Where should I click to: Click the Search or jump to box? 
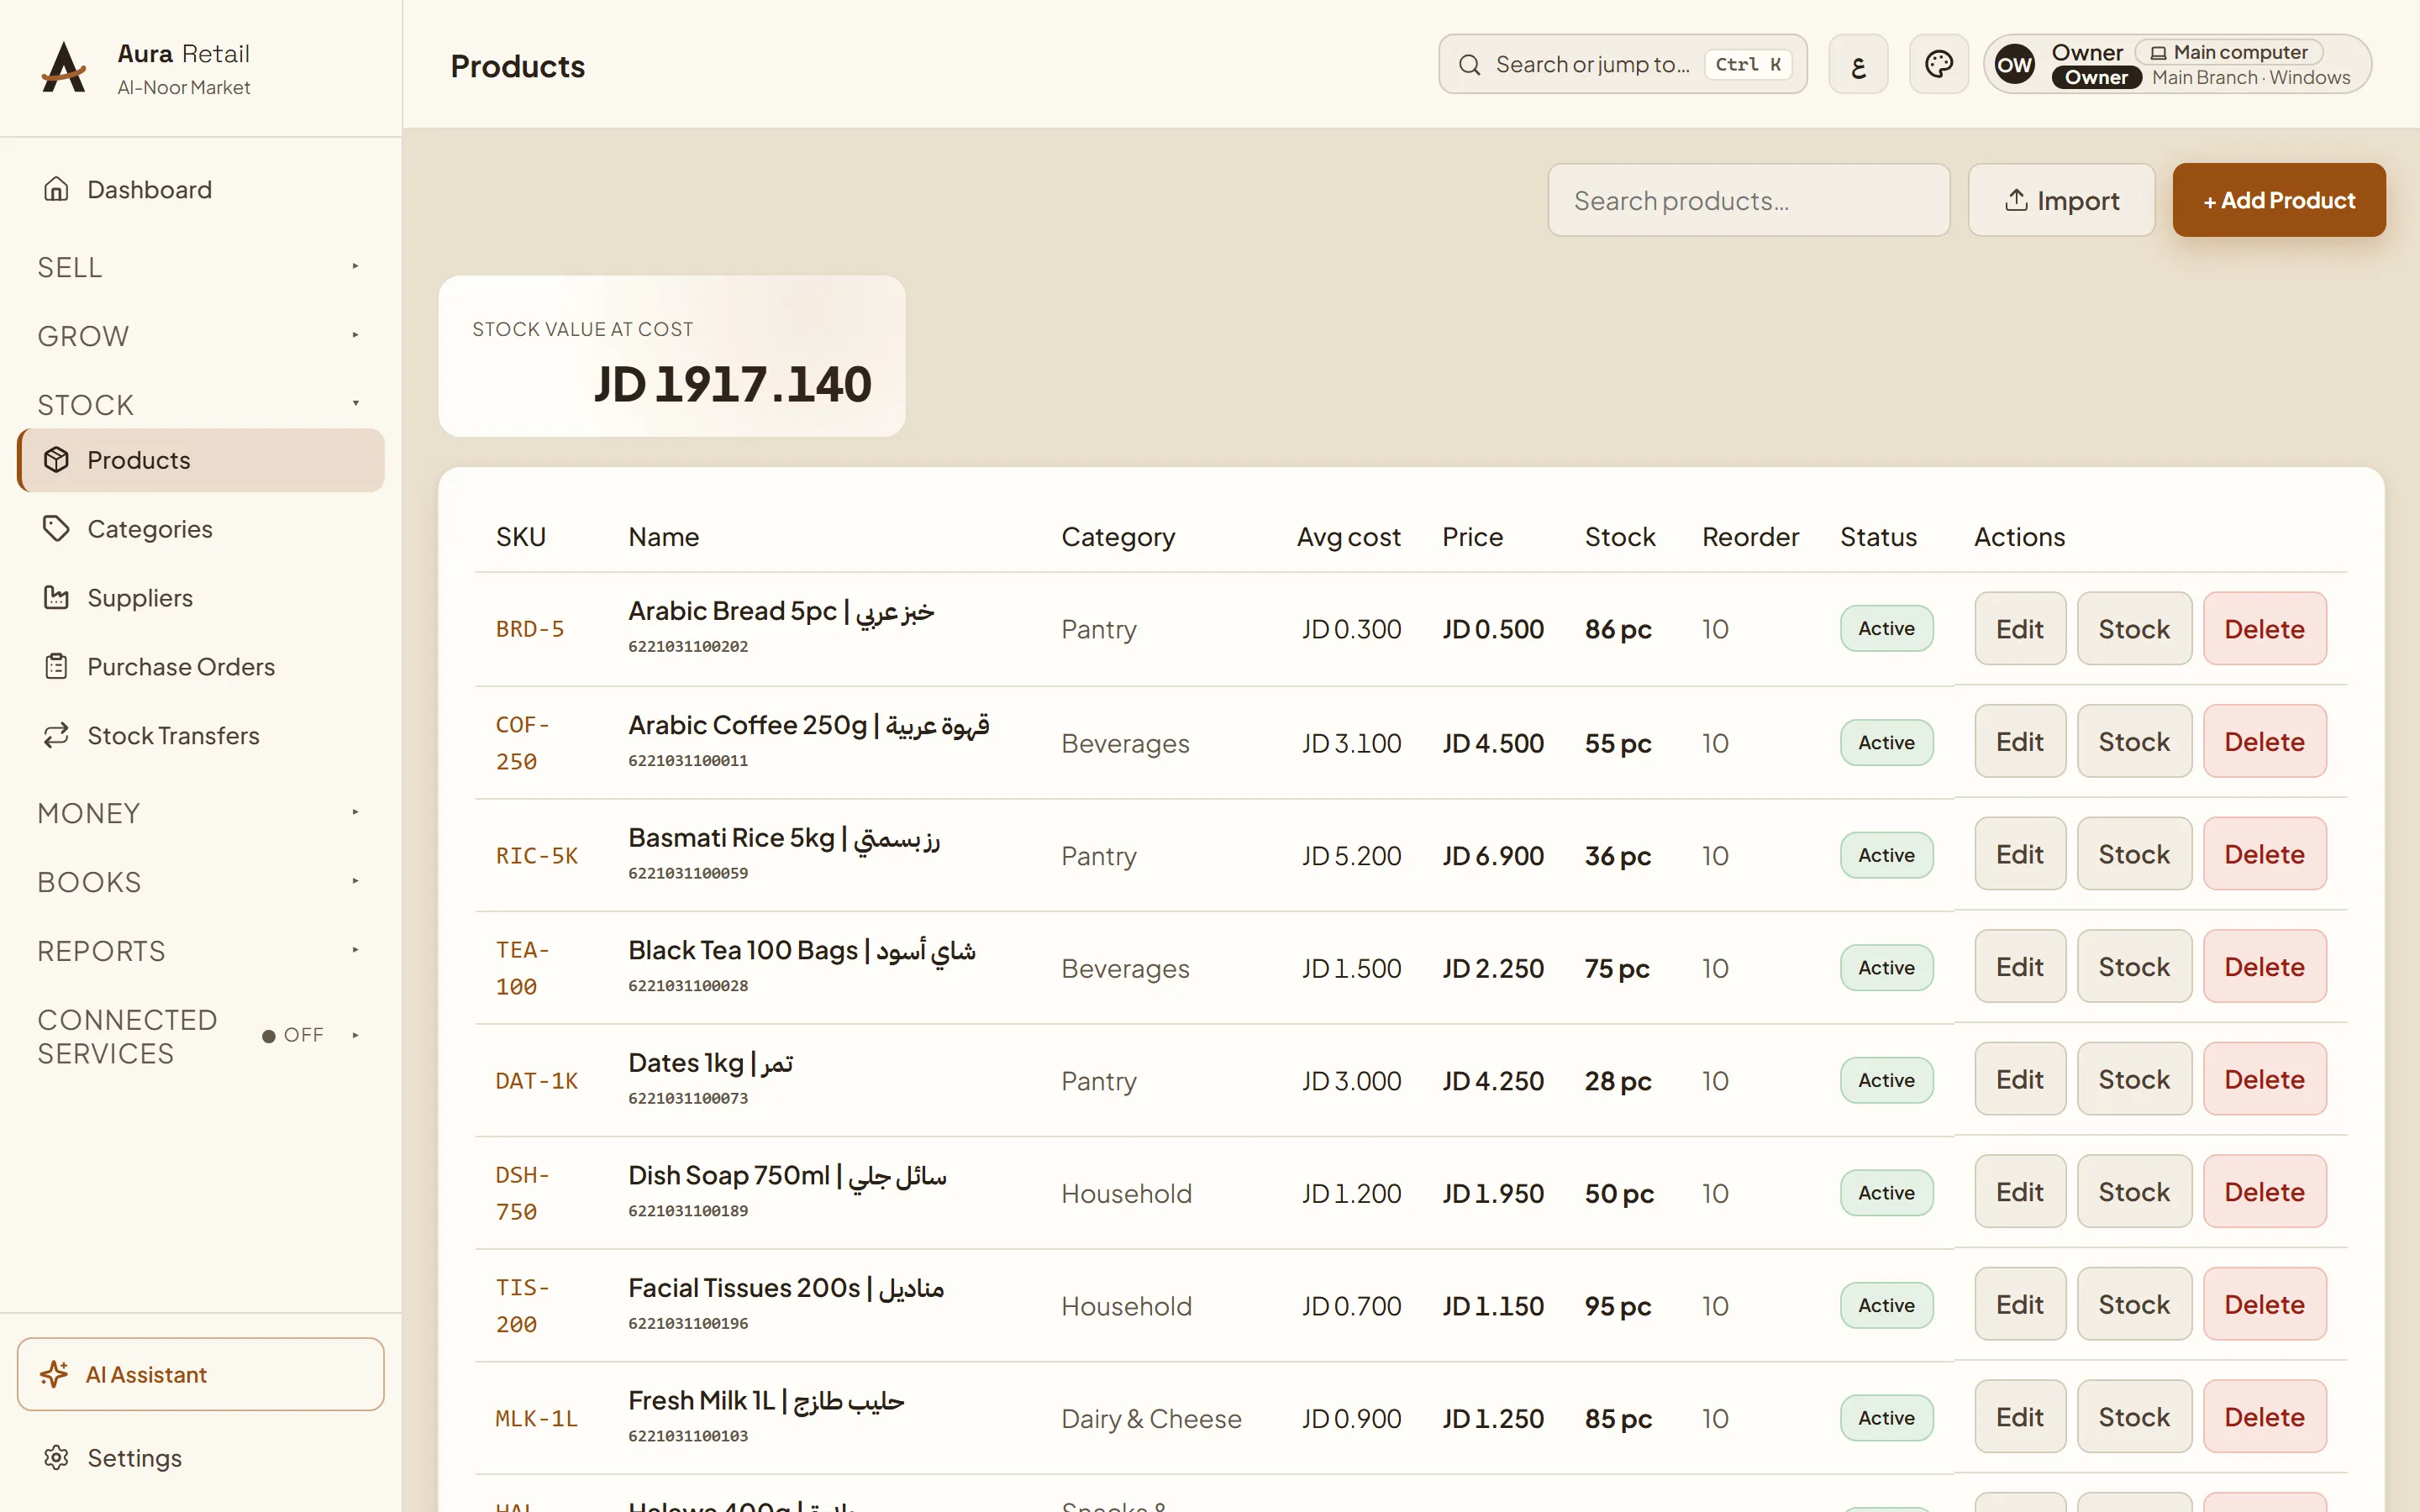pos(1622,64)
